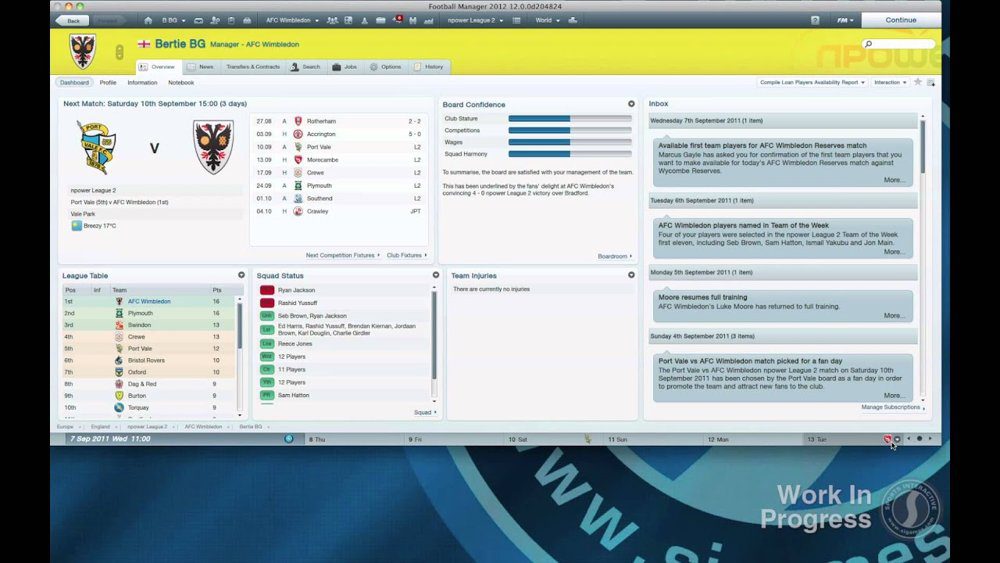Select the Dashboard sub-tab
This screenshot has height=563, width=1000.
coord(75,82)
